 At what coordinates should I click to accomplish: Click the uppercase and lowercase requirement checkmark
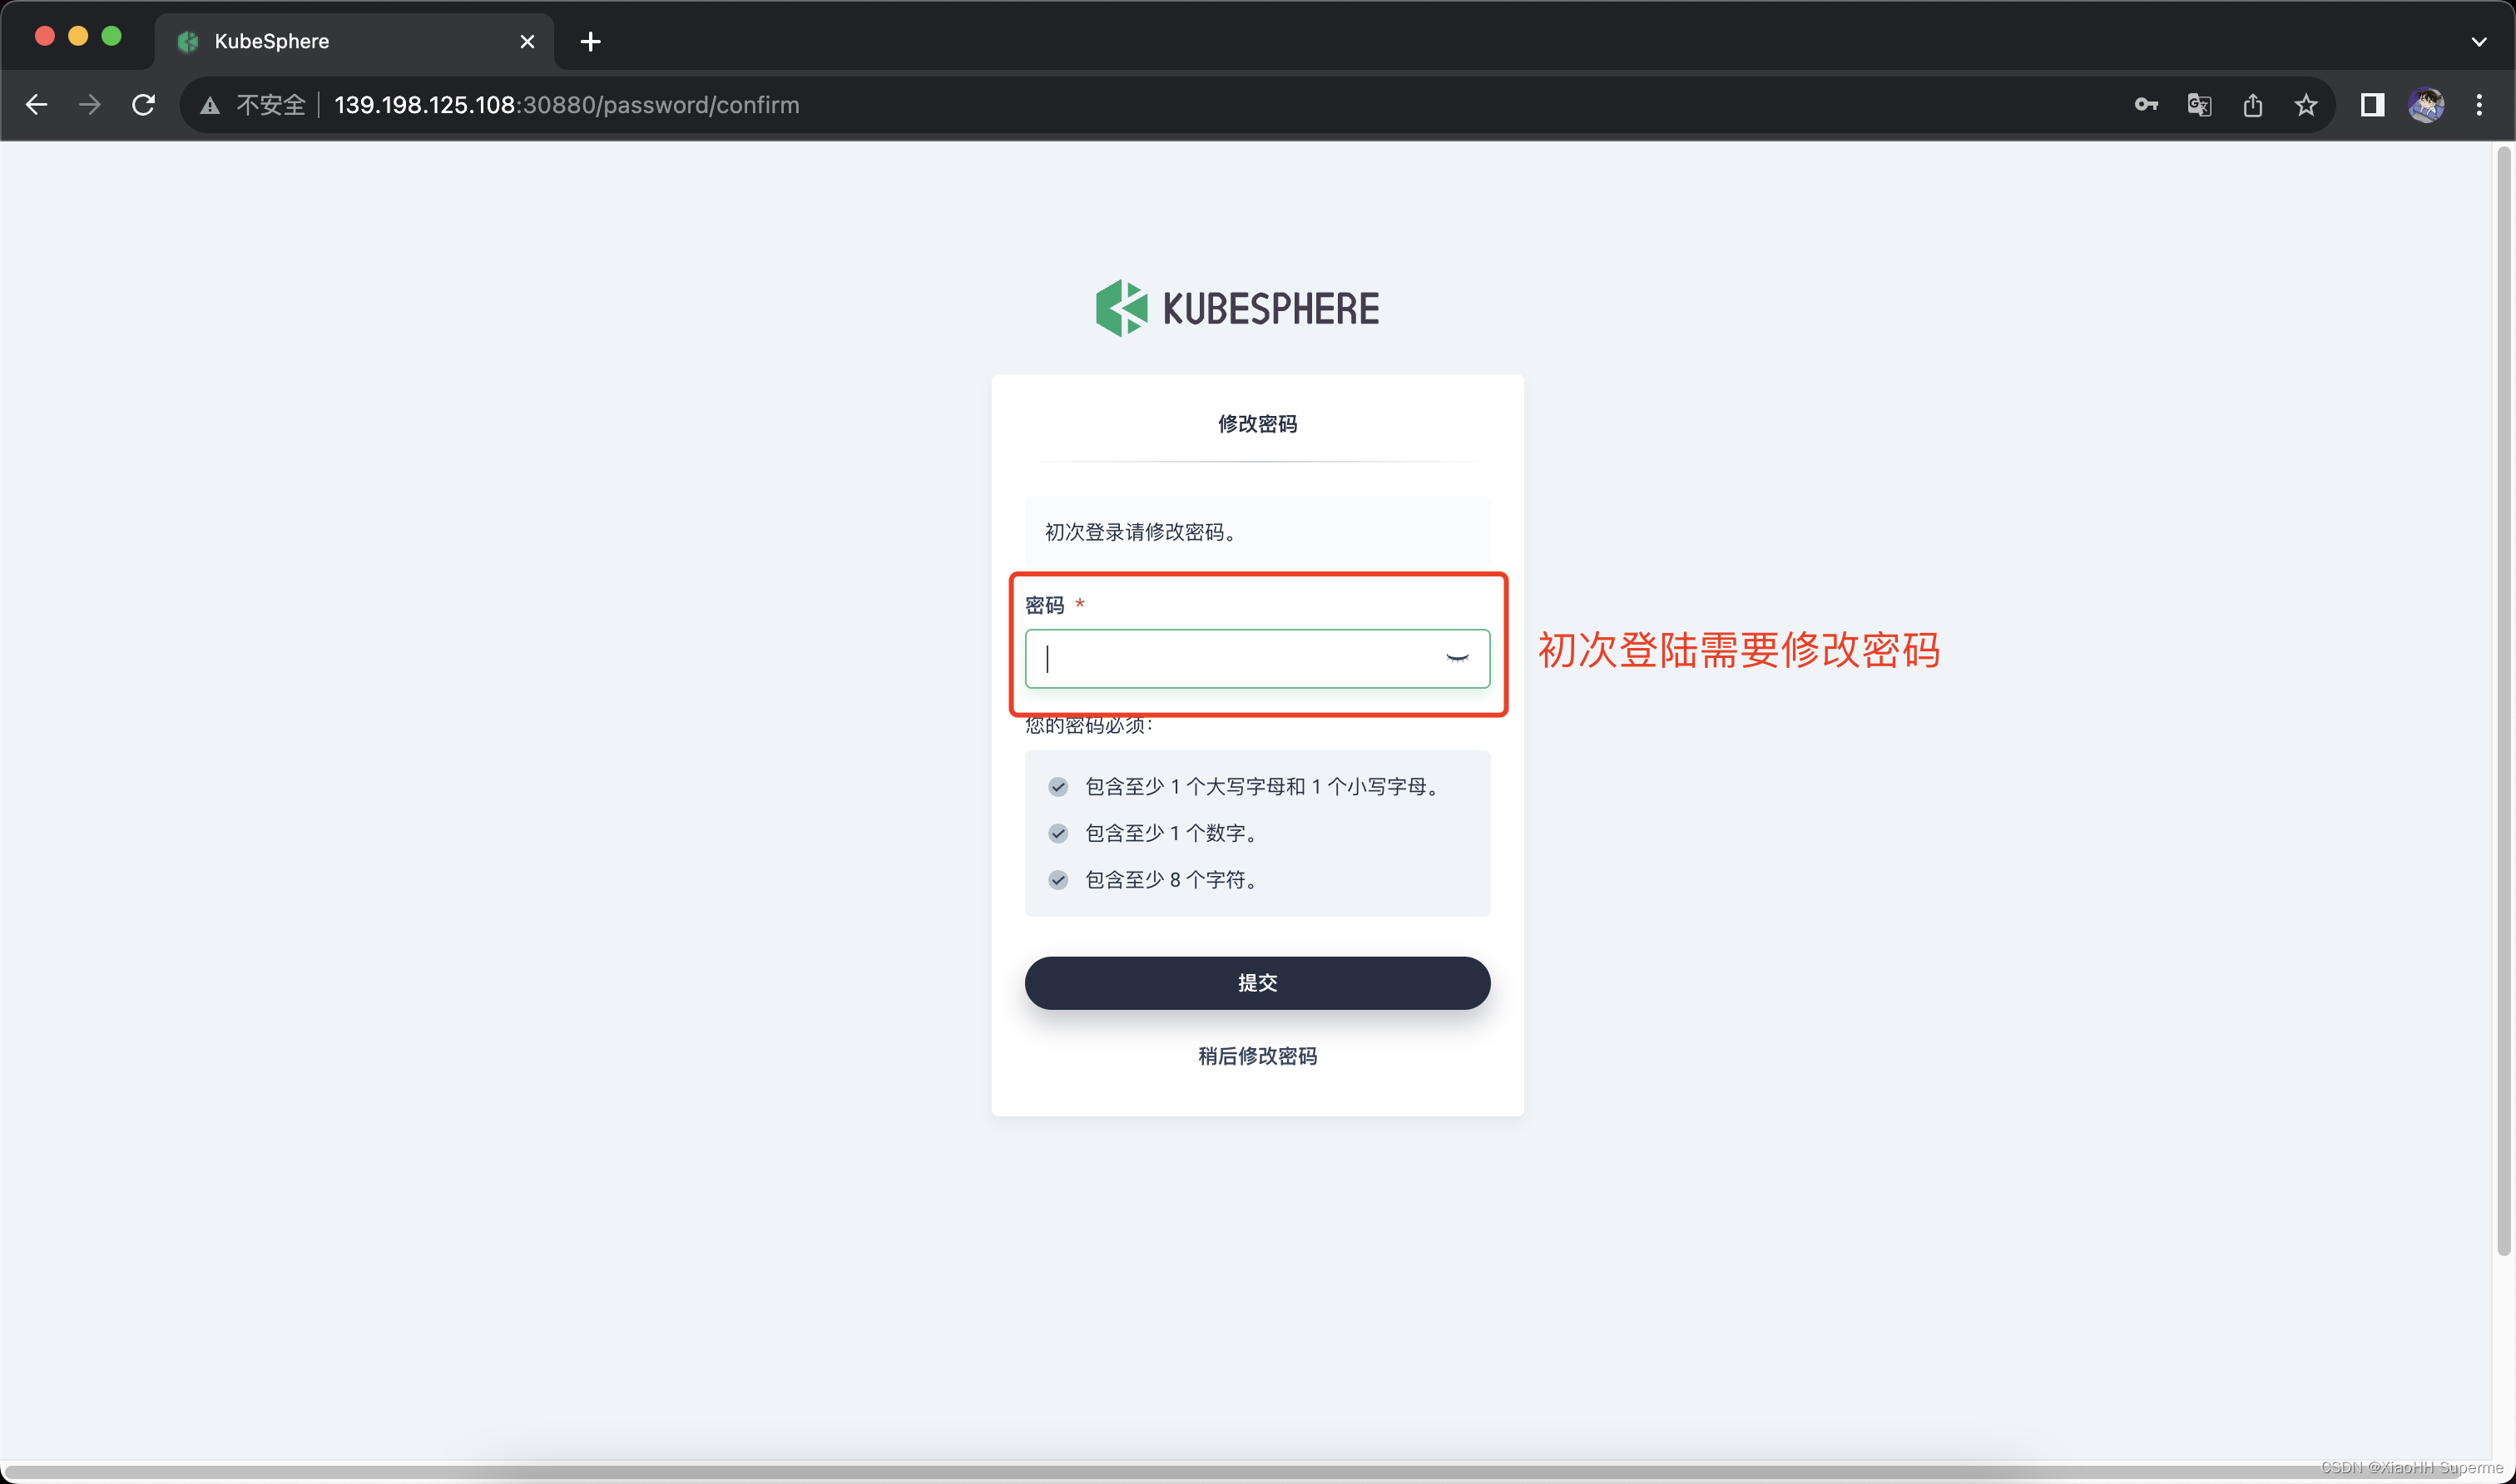point(1058,787)
